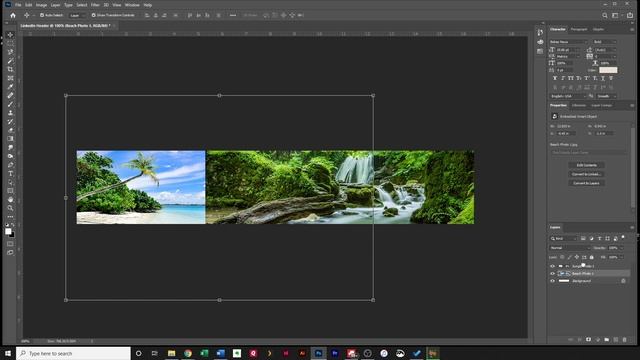Select the Move tool in the toolbox
Screen dimensions: 640x360
pyautogui.click(x=11, y=35)
